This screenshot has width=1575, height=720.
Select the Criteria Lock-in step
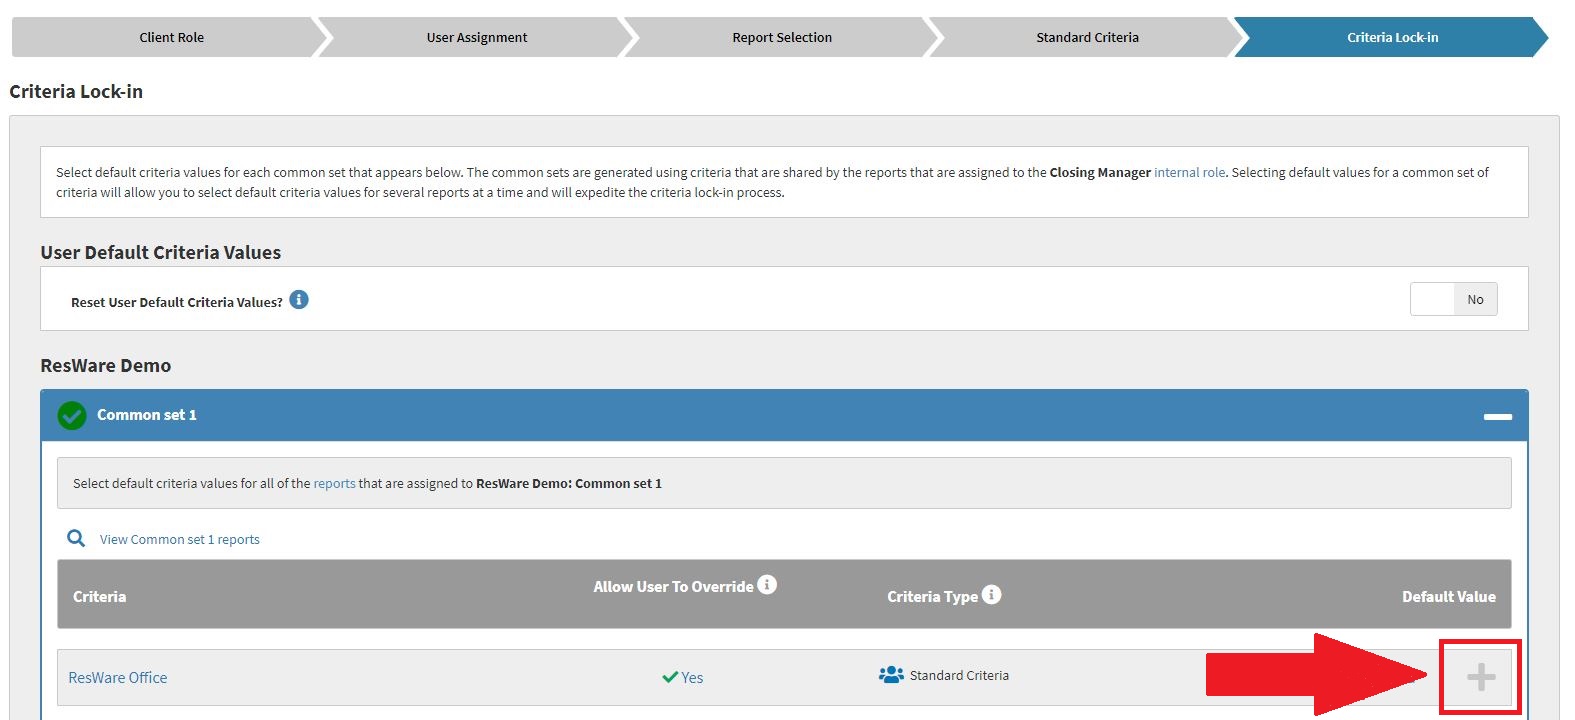pos(1392,37)
